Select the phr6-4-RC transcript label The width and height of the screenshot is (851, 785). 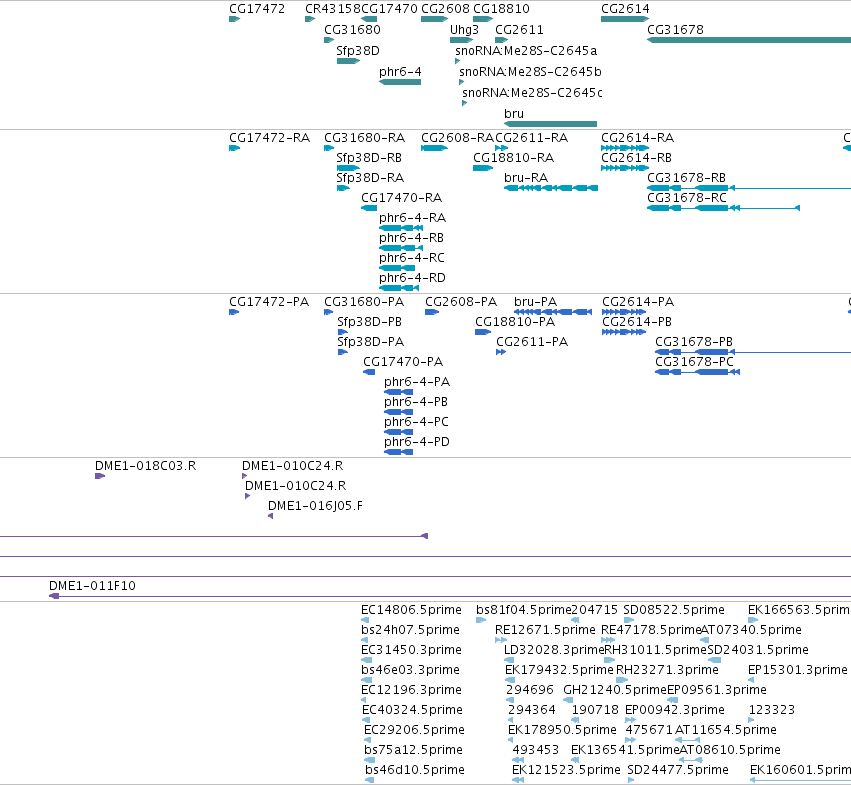click(x=411, y=258)
